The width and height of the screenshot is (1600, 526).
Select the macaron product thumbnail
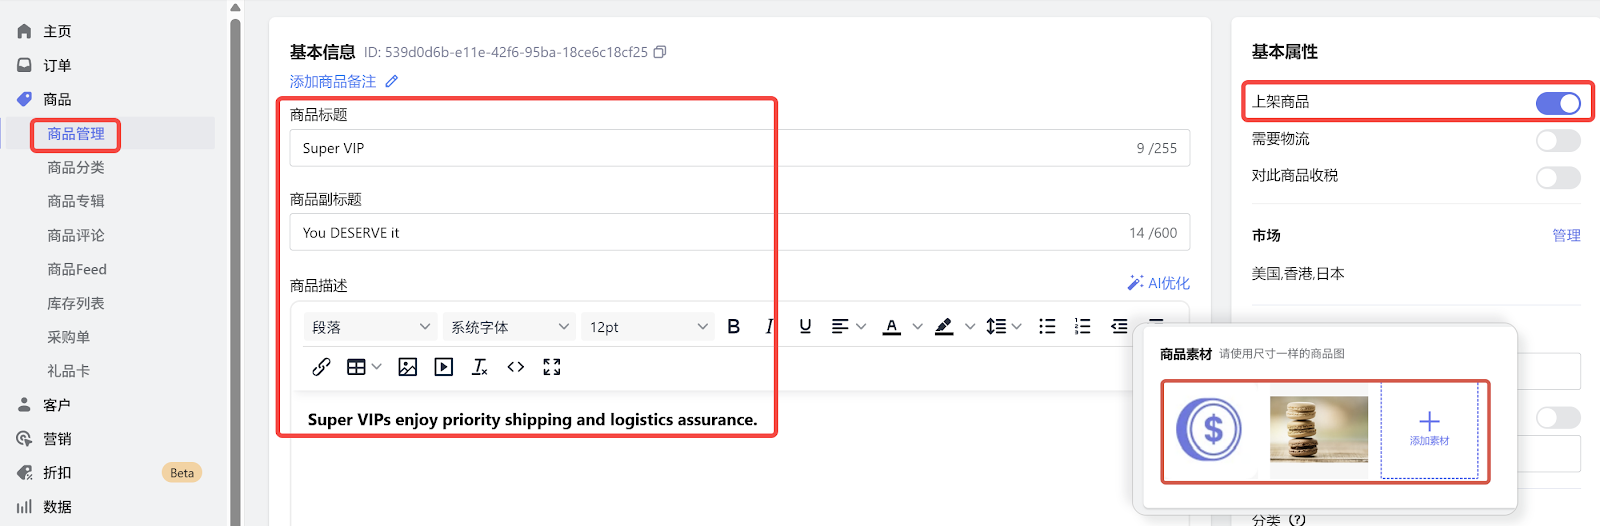[1318, 429]
